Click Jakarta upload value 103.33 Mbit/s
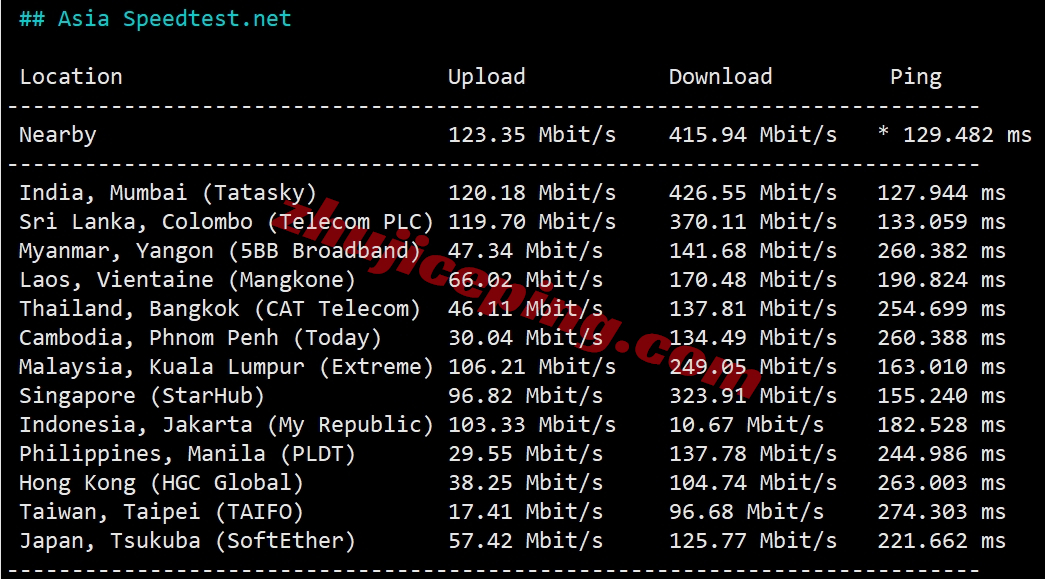 tap(532, 425)
